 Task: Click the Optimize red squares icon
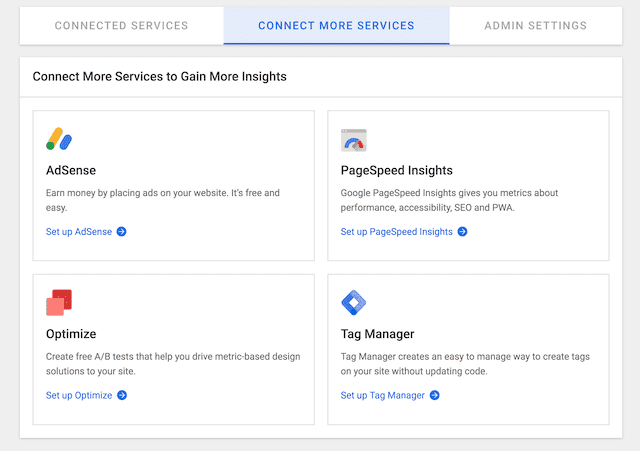pos(59,302)
